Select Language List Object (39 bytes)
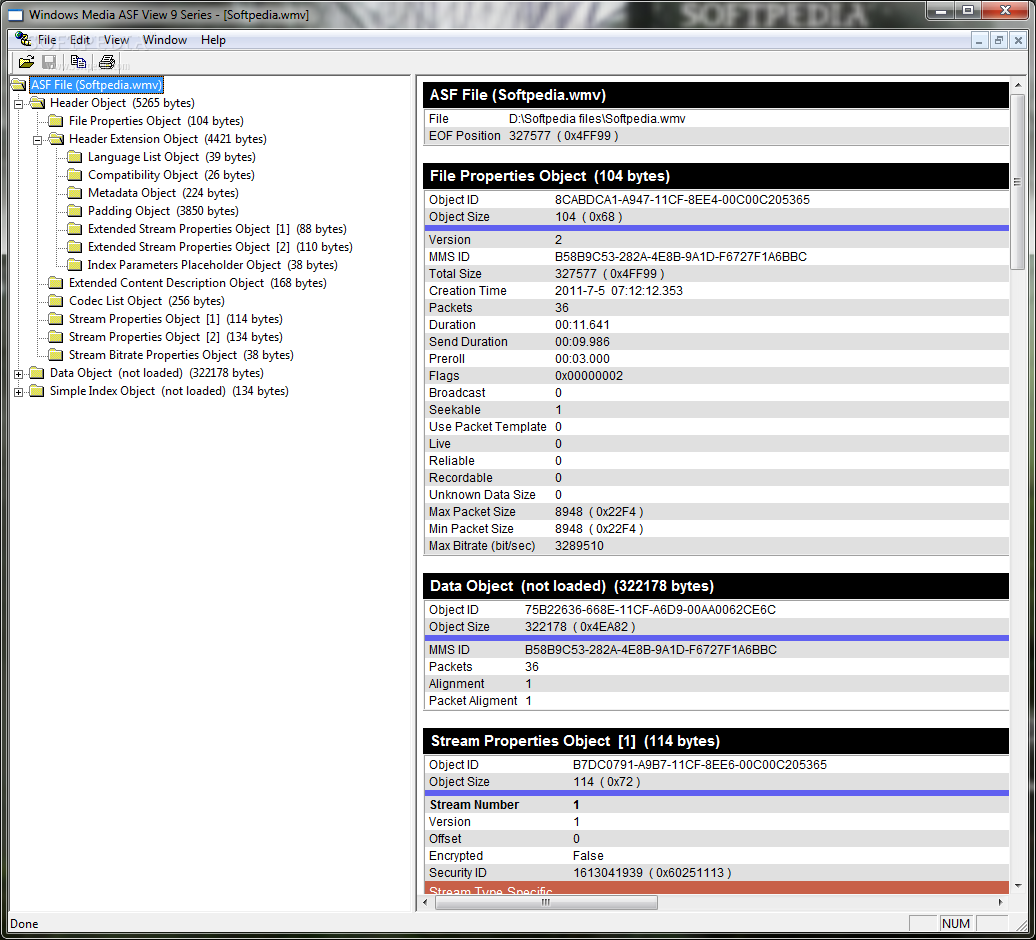Image resolution: width=1036 pixels, height=940 pixels. (x=172, y=157)
